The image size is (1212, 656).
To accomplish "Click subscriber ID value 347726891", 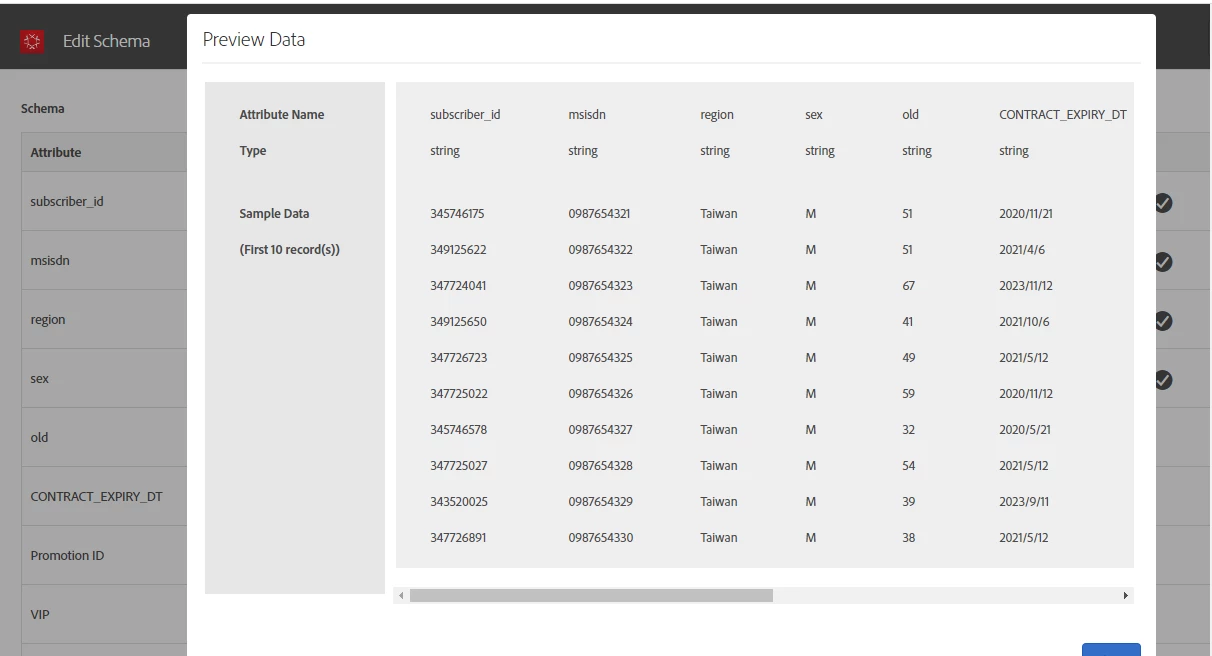I will click(458, 538).
